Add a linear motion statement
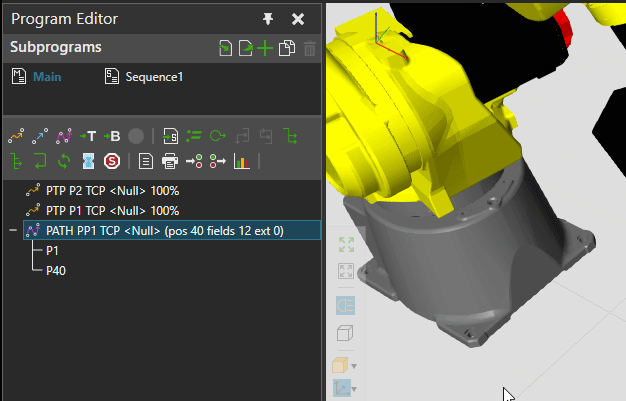 [40, 137]
